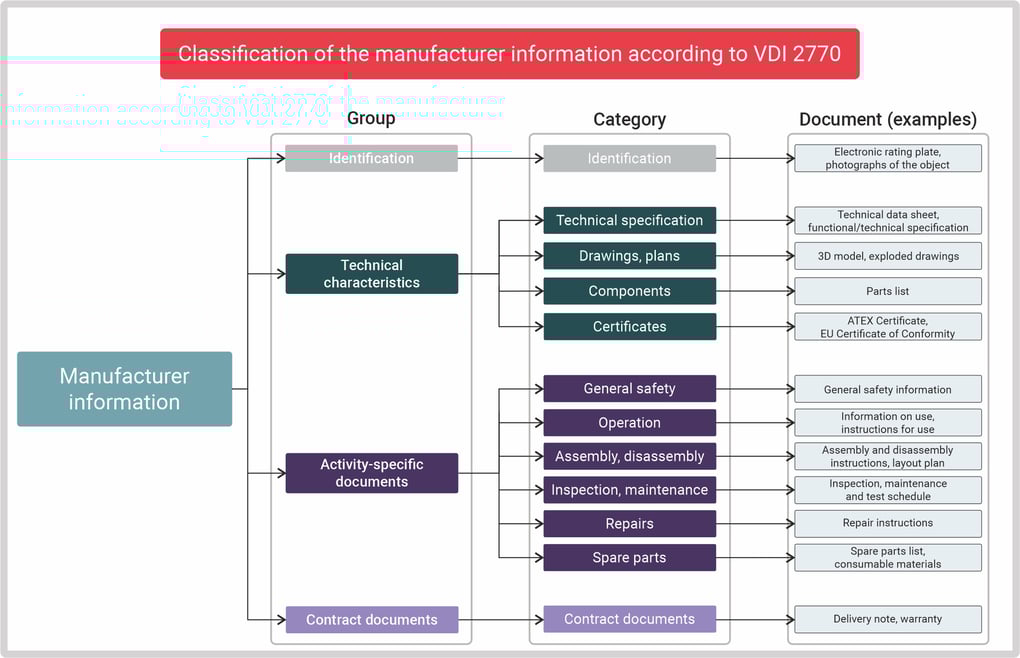Select the Assembly, disassembly category box
The height and width of the screenshot is (658, 1020).
[x=630, y=456]
